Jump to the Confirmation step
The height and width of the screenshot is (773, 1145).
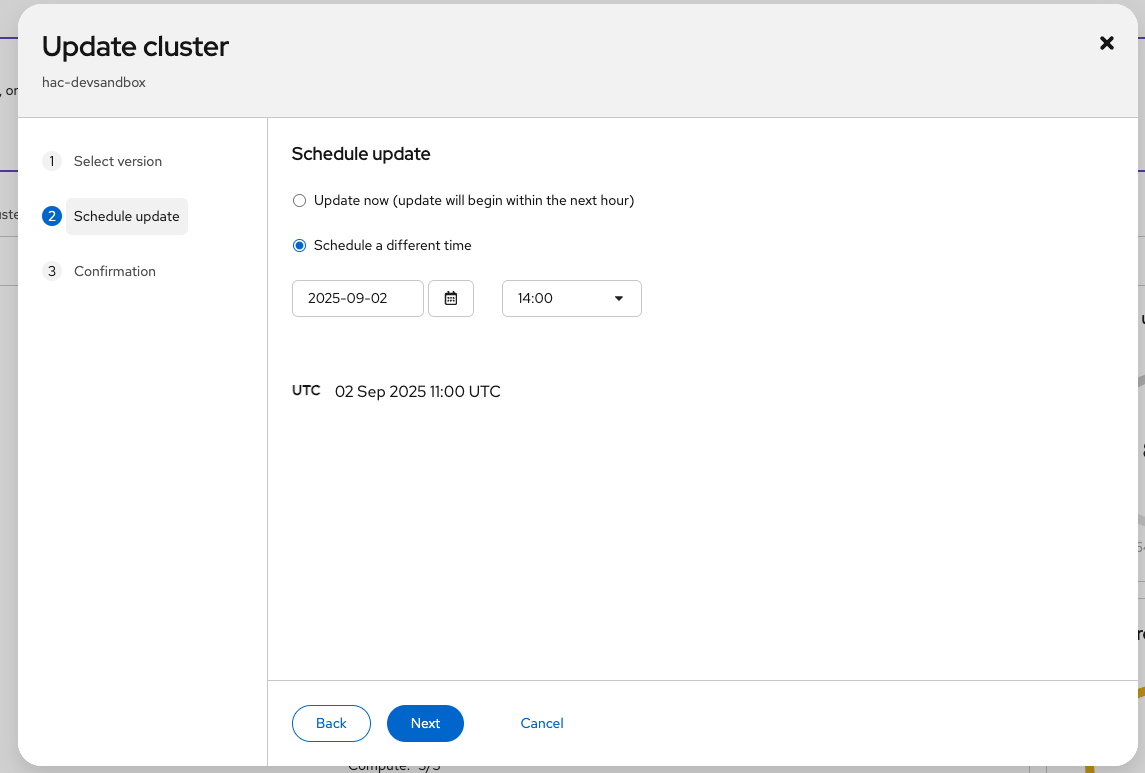(x=114, y=271)
